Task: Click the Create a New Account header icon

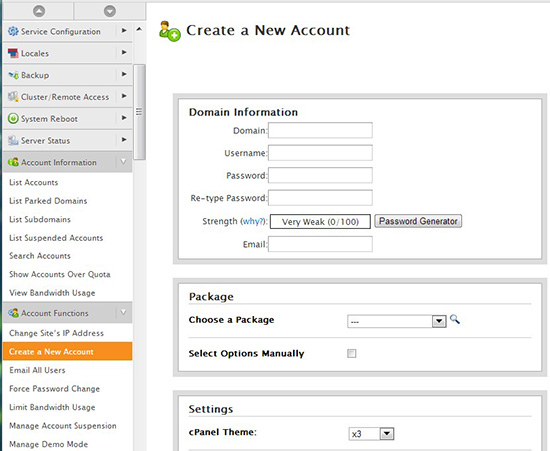Action: pos(169,32)
